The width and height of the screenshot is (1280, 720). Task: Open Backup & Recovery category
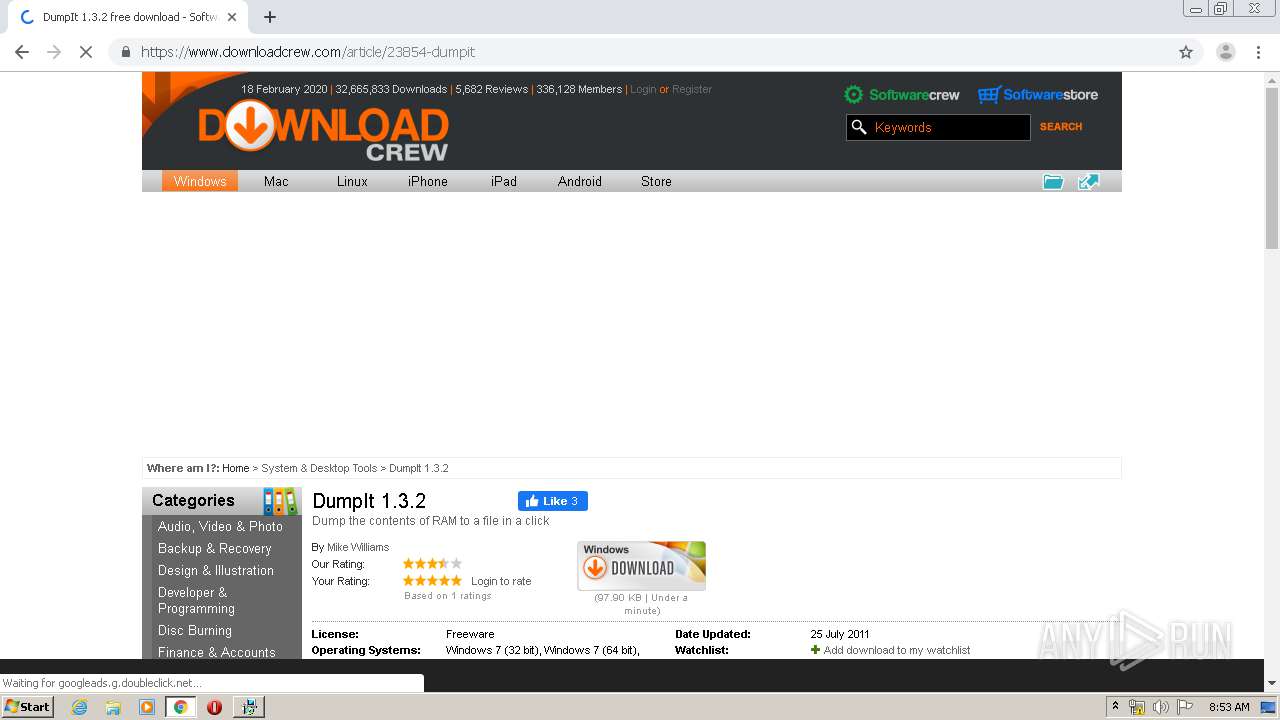pyautogui.click(x=215, y=548)
